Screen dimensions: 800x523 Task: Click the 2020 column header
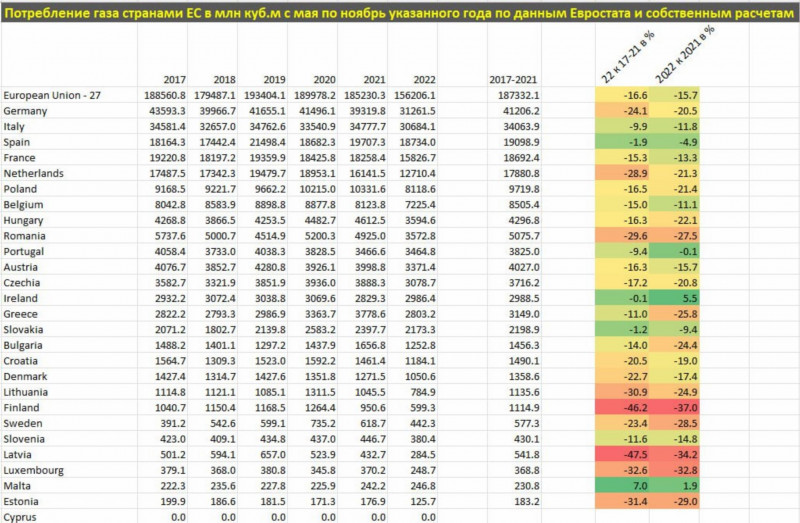point(324,80)
